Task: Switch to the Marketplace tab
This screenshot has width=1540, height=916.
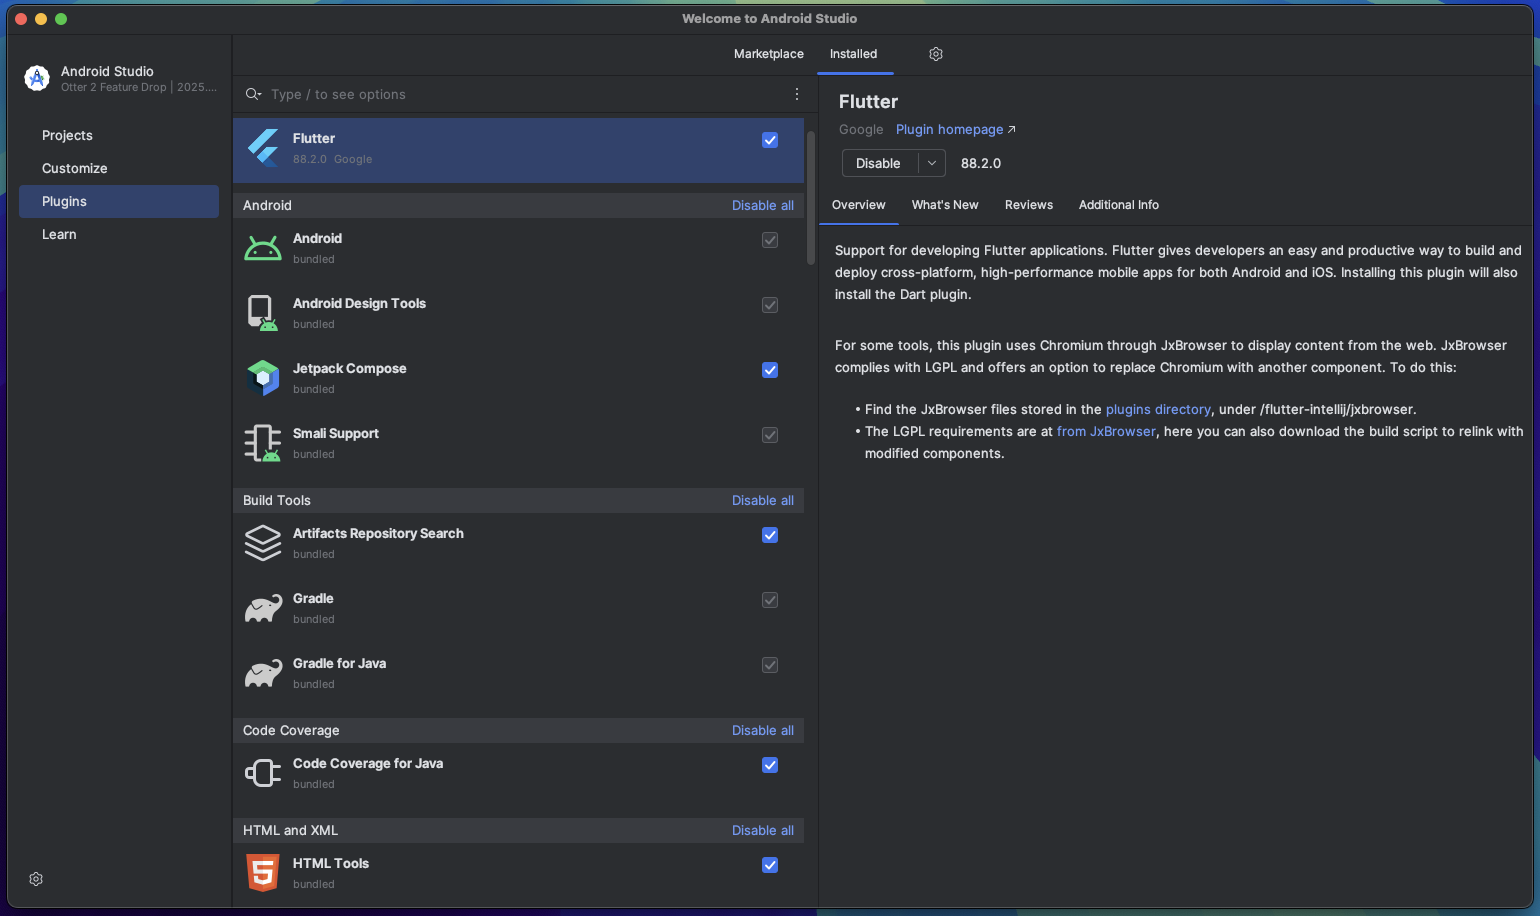Action: [768, 54]
